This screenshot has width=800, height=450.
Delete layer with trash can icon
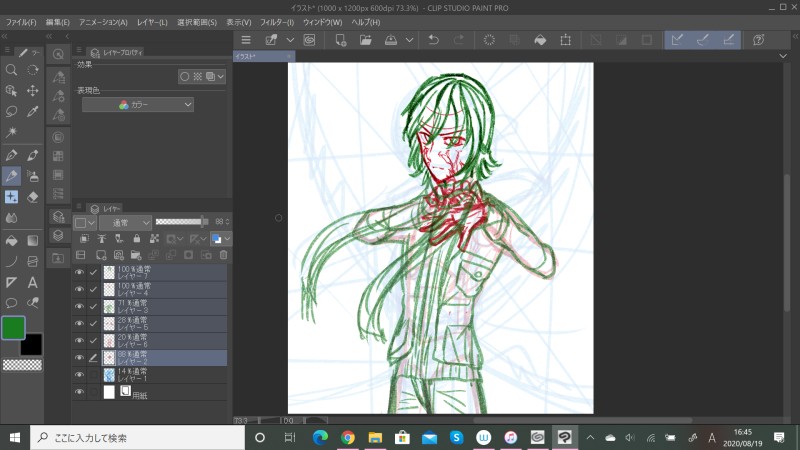coord(224,255)
